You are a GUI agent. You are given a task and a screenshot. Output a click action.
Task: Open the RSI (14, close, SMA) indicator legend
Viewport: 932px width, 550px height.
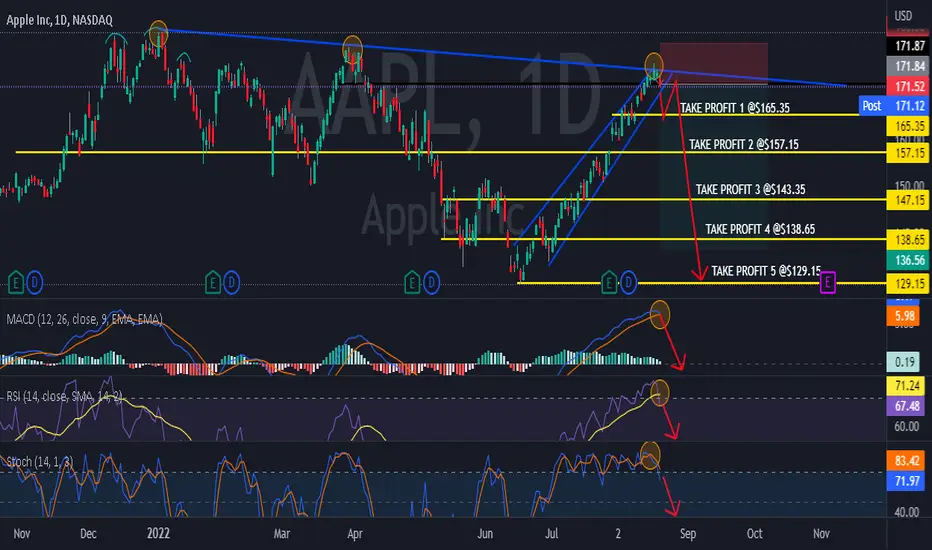click(x=64, y=396)
